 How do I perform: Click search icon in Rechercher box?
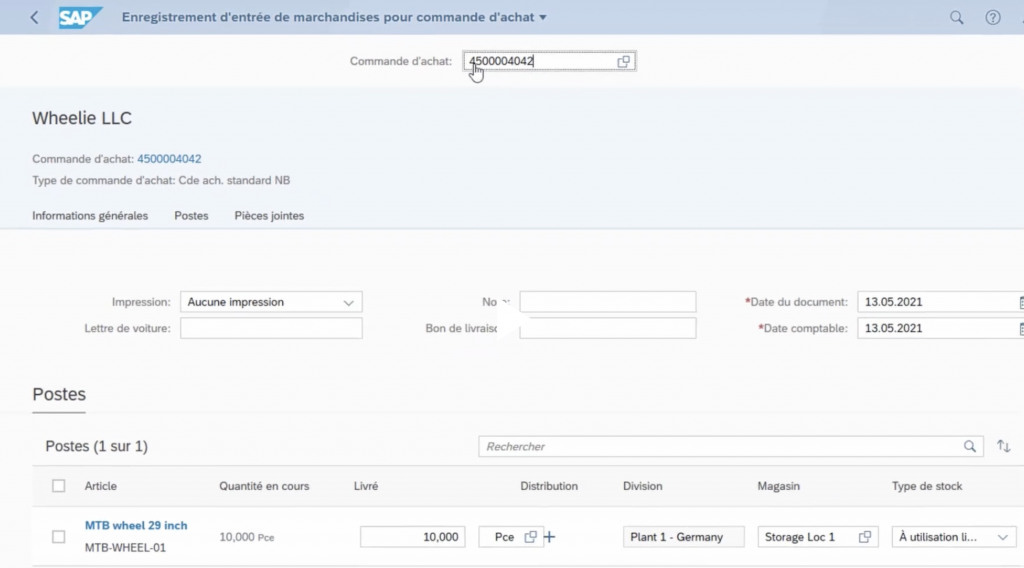point(969,447)
